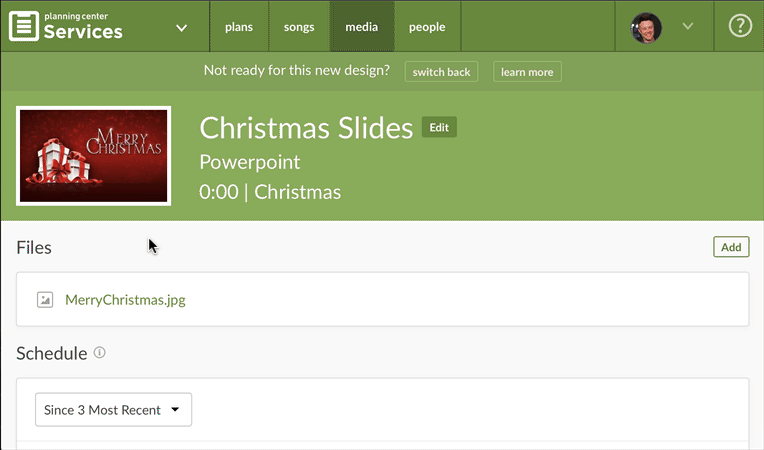Open the MerryChristmas.jpg file link
The height and width of the screenshot is (450, 764).
125,300
